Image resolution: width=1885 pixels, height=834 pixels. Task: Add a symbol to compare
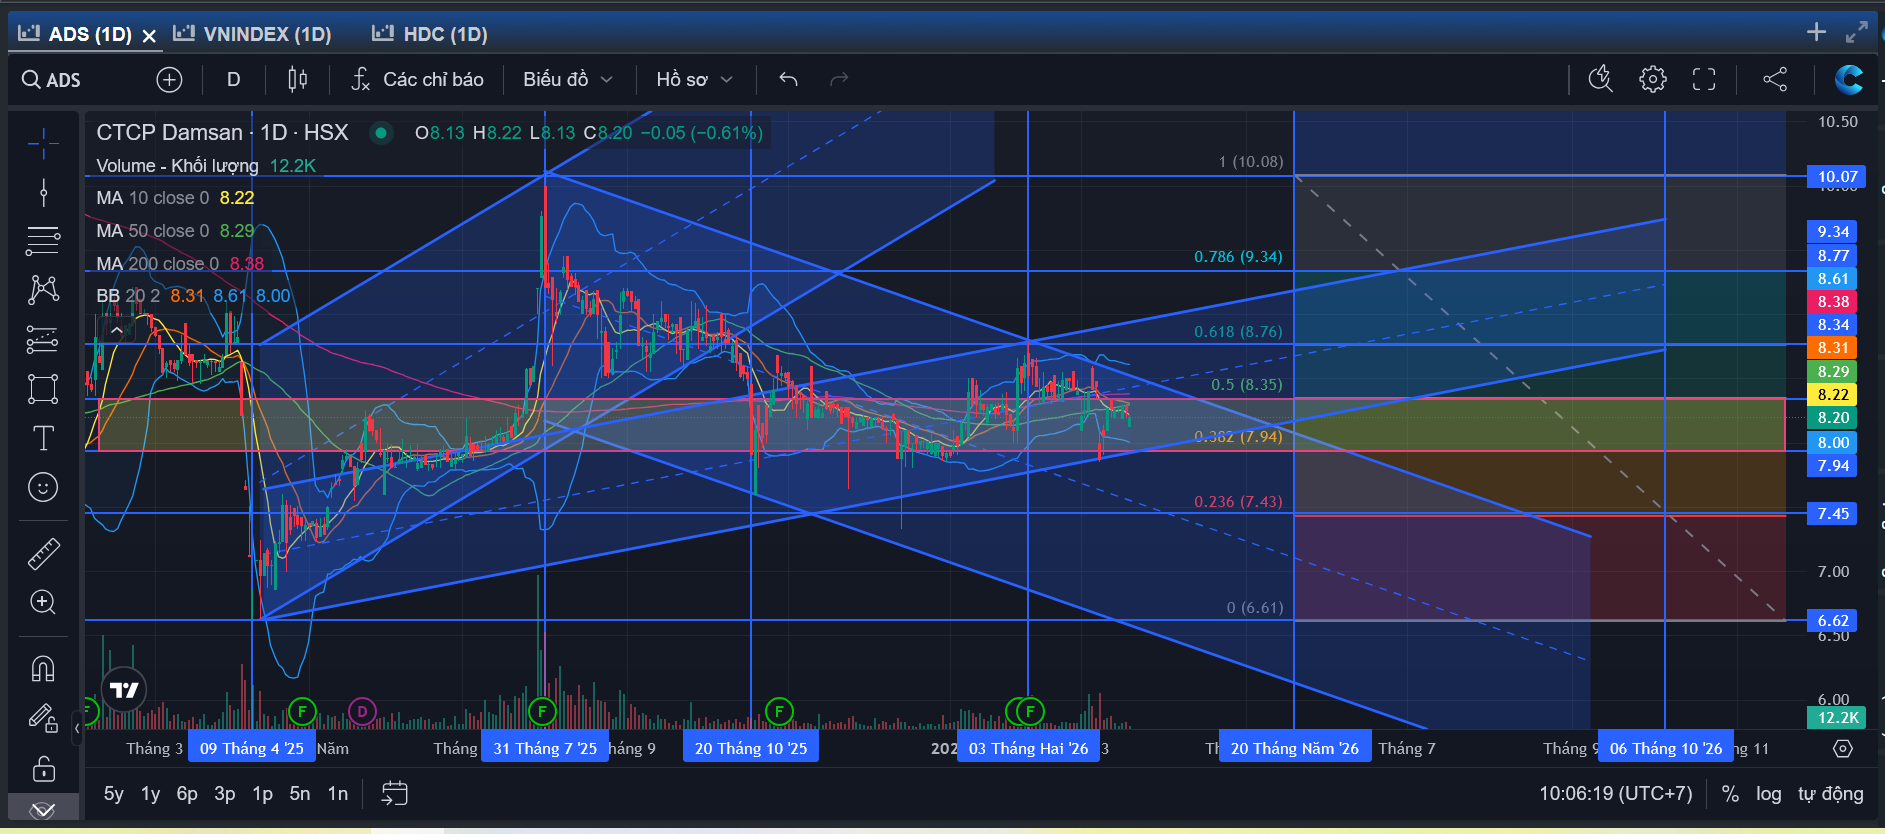pos(170,80)
